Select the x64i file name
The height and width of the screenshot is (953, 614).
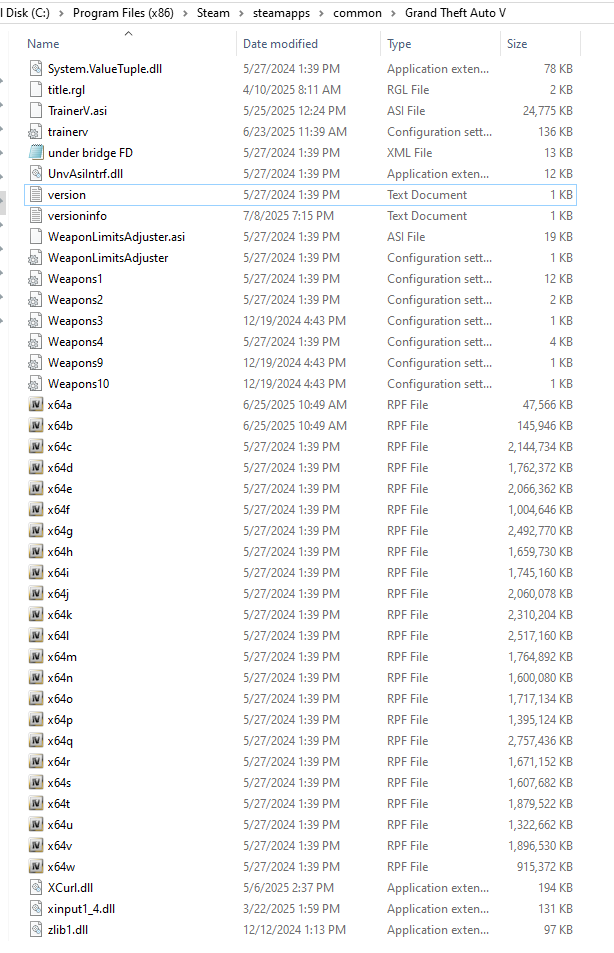(x=58, y=573)
